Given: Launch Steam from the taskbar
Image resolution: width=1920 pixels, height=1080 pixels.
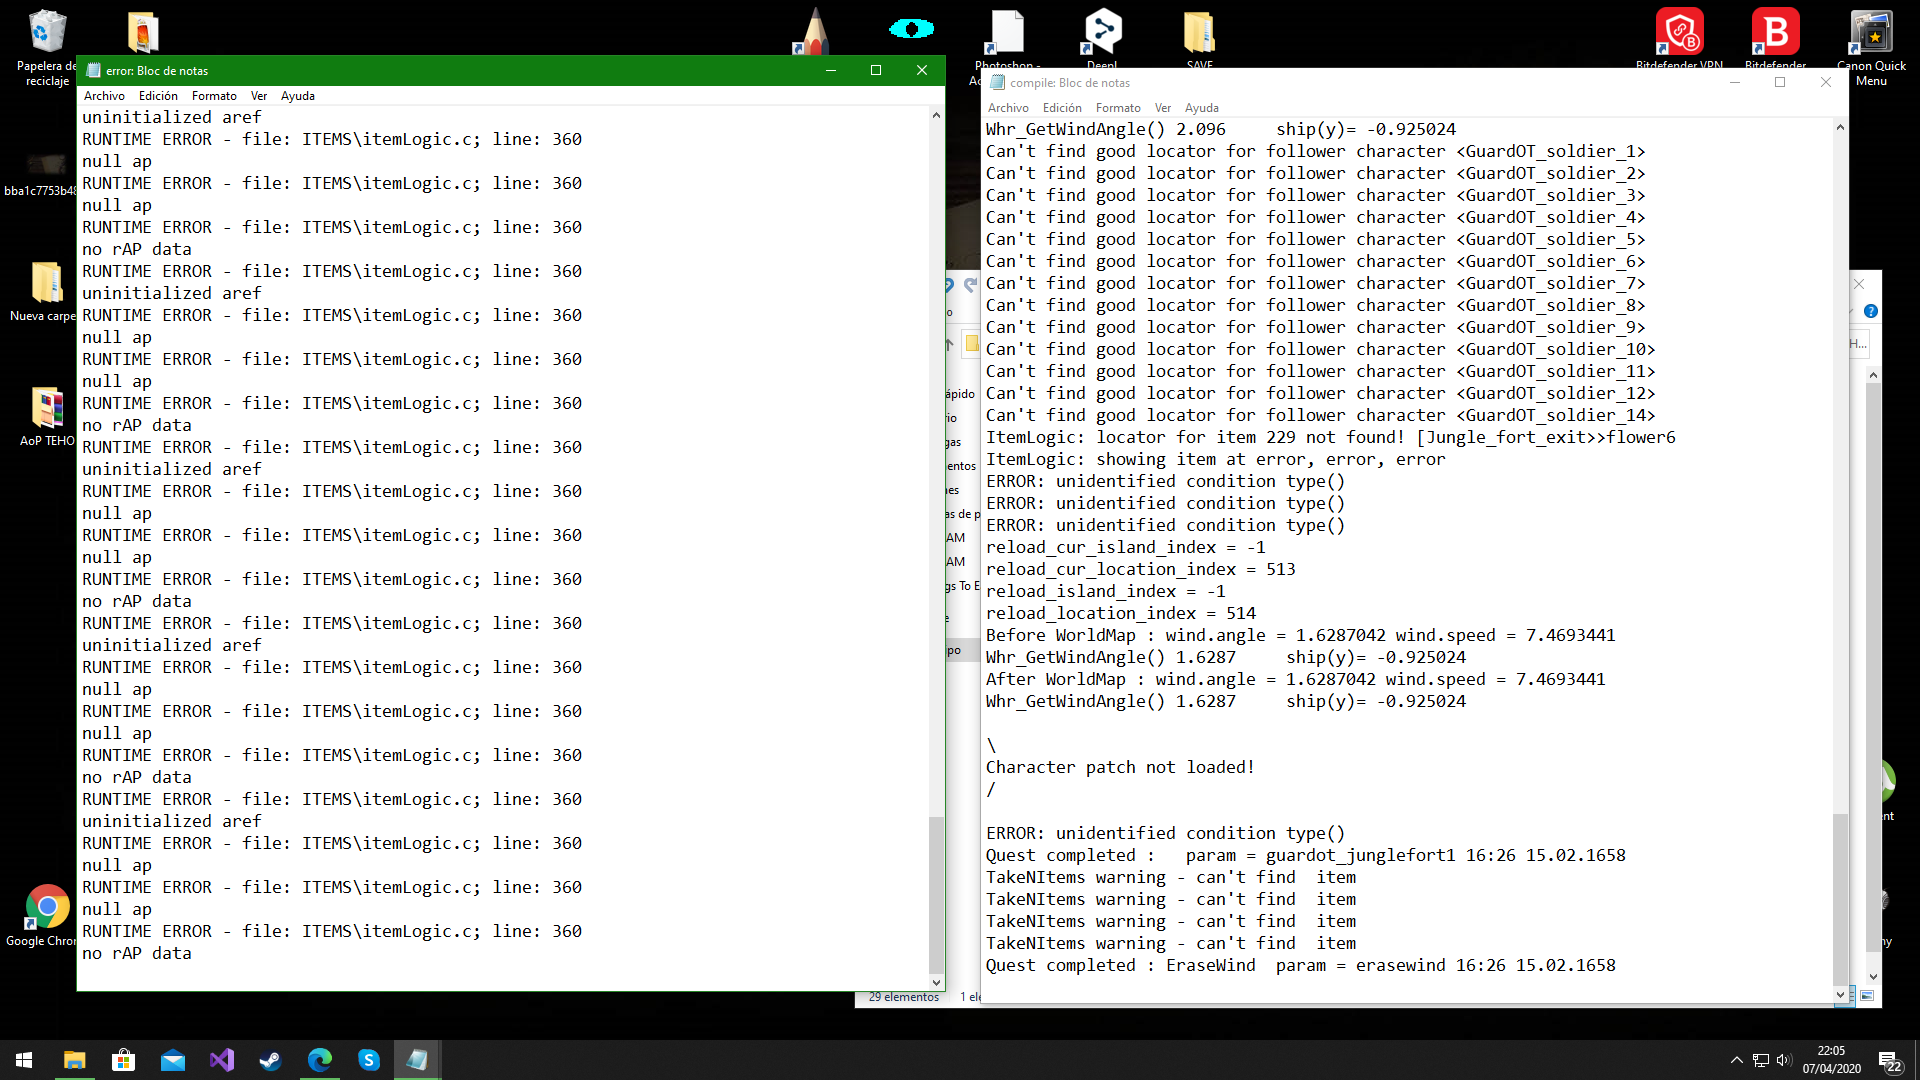Looking at the screenshot, I should tap(271, 1060).
